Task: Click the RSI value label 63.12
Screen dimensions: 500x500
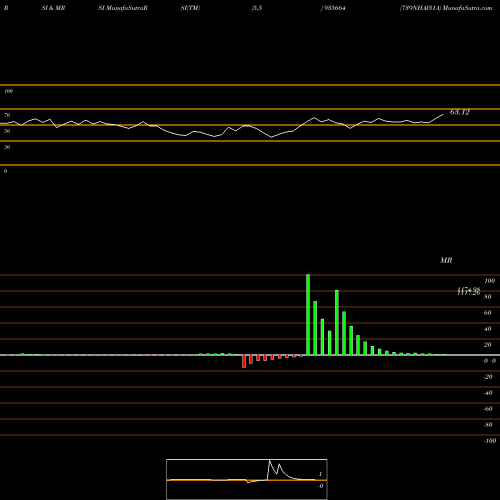Action: [x=460, y=112]
